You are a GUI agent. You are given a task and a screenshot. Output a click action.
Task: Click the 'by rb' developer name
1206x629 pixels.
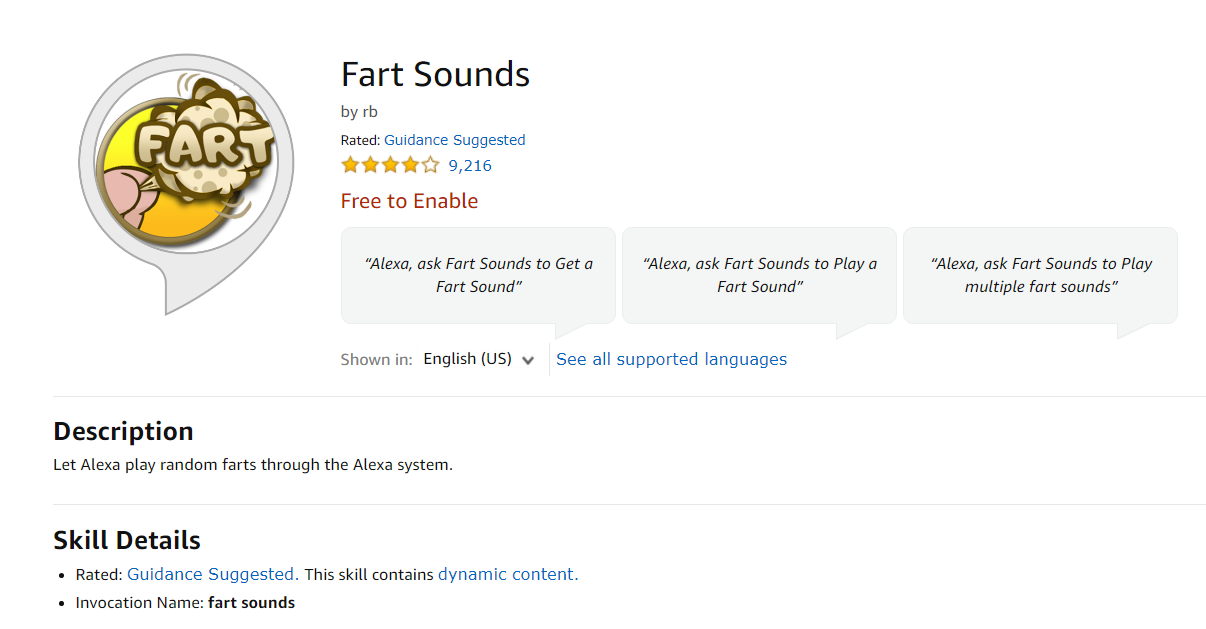click(359, 111)
